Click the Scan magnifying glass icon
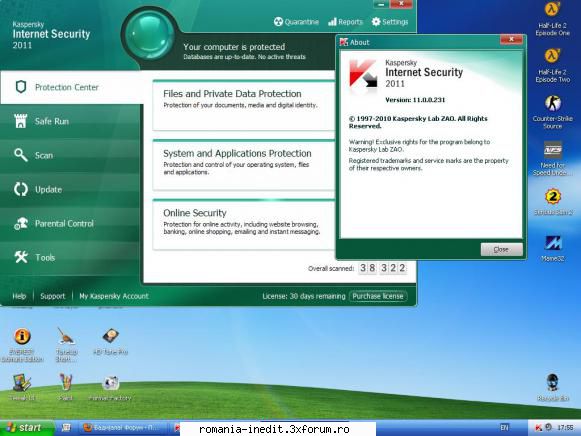The width and height of the screenshot is (581, 436). tap(21, 155)
